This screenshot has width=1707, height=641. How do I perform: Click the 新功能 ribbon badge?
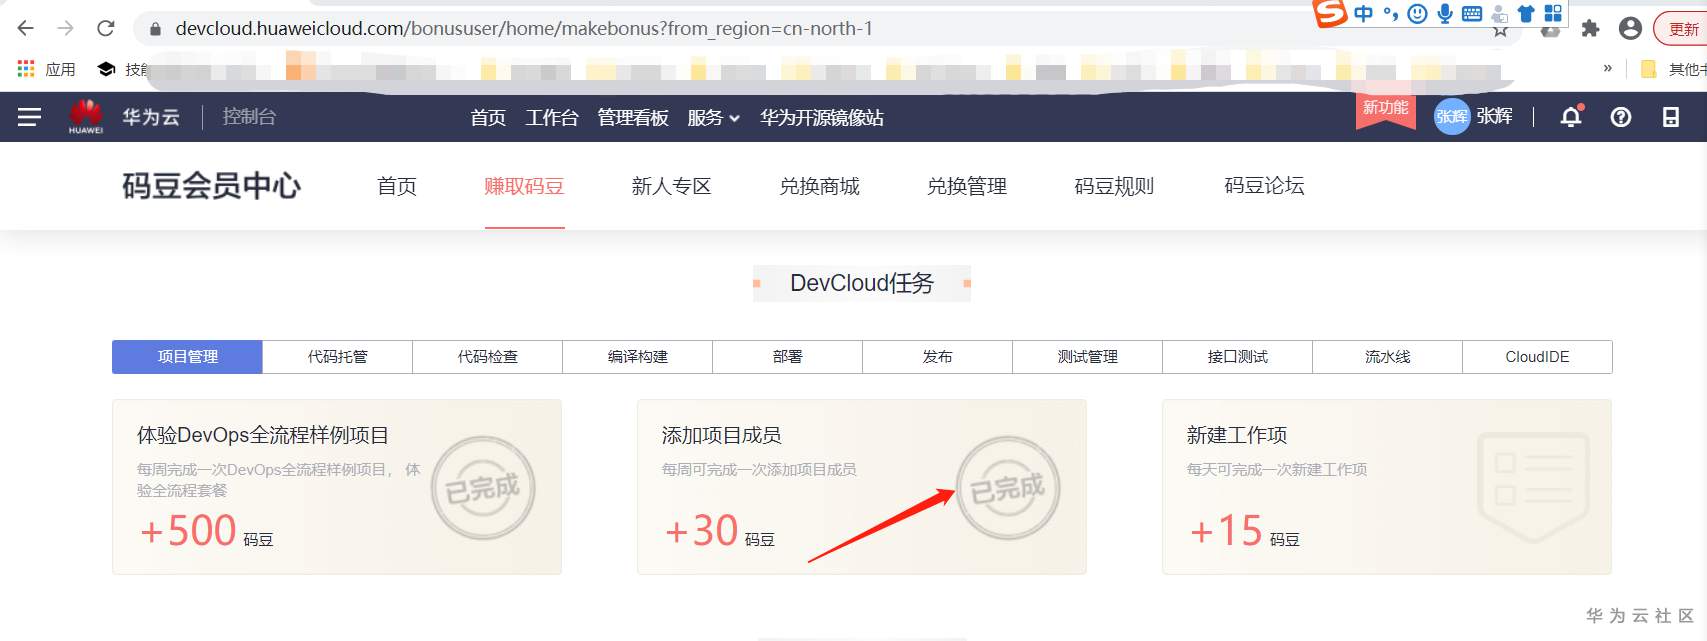1385,109
